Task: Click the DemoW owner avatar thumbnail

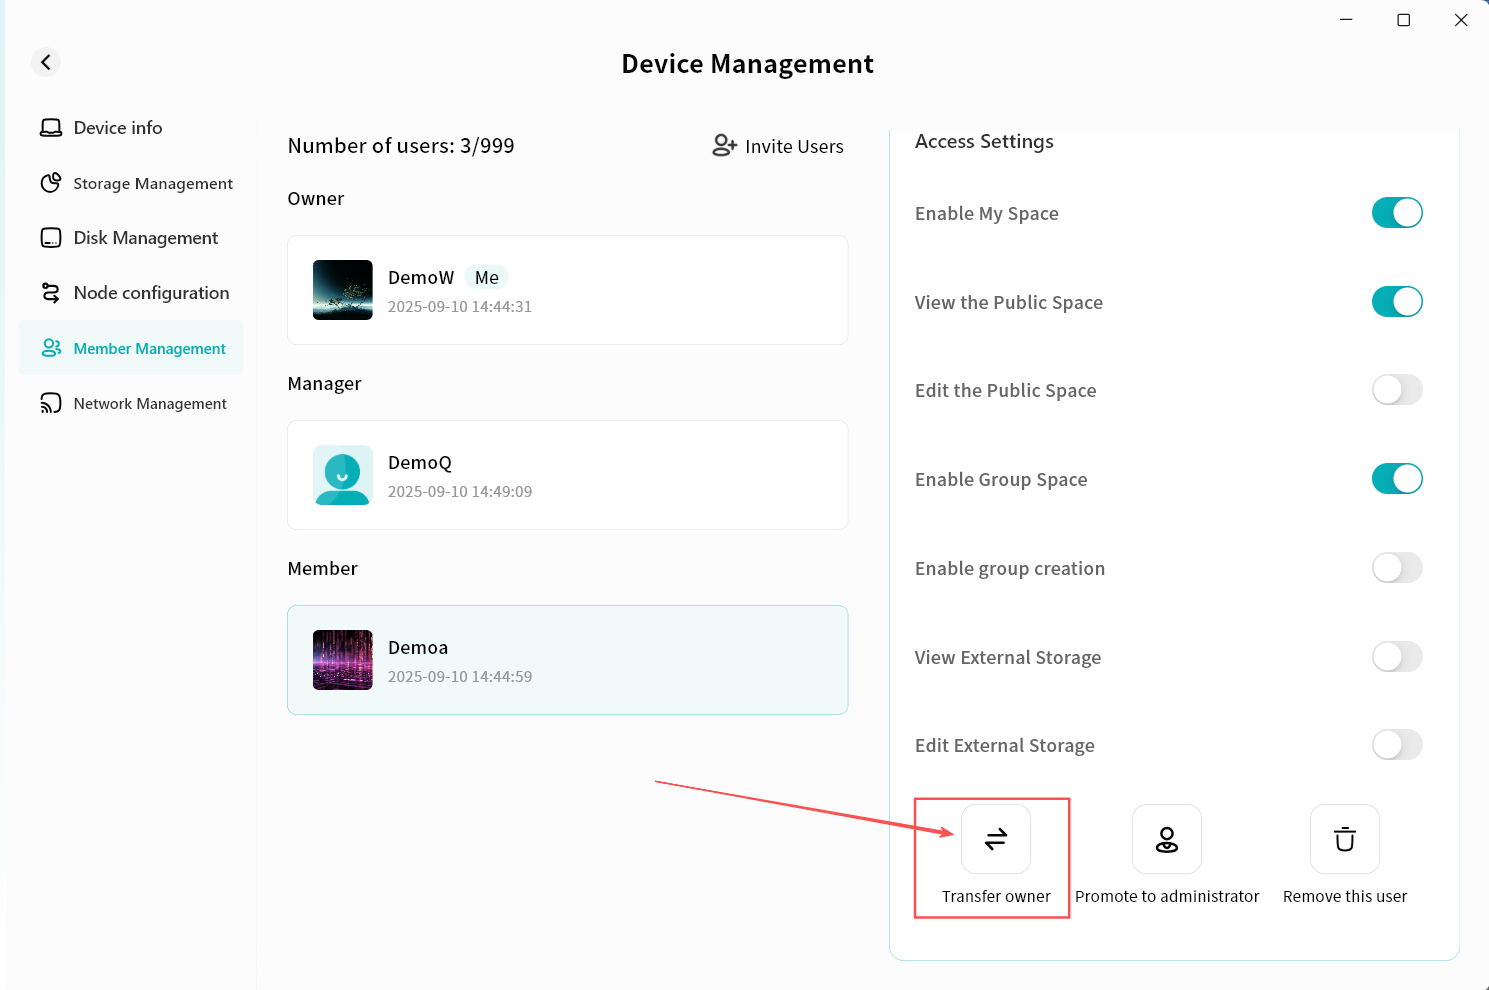Action: coord(343,290)
